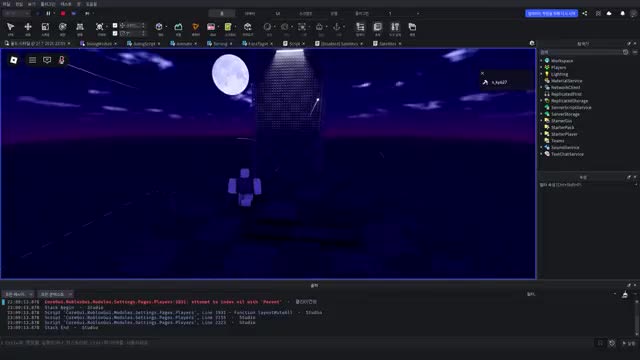This screenshot has height=360, width=640.
Task: Activate the Move tool
Action: tap(28, 27)
